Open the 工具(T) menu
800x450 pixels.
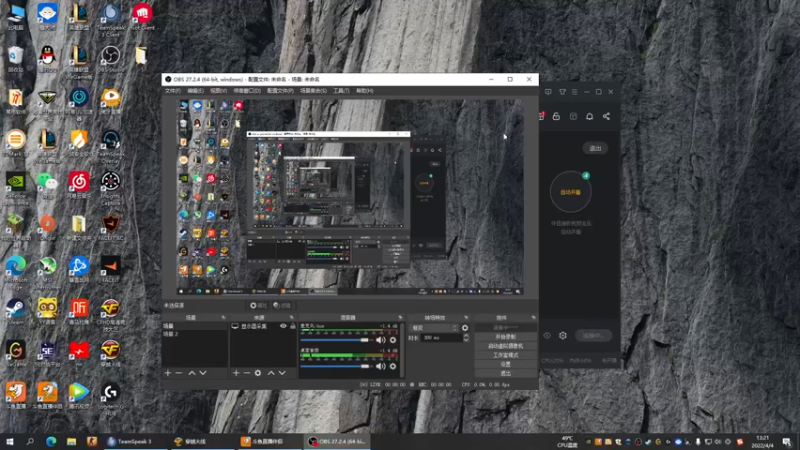[x=341, y=91]
